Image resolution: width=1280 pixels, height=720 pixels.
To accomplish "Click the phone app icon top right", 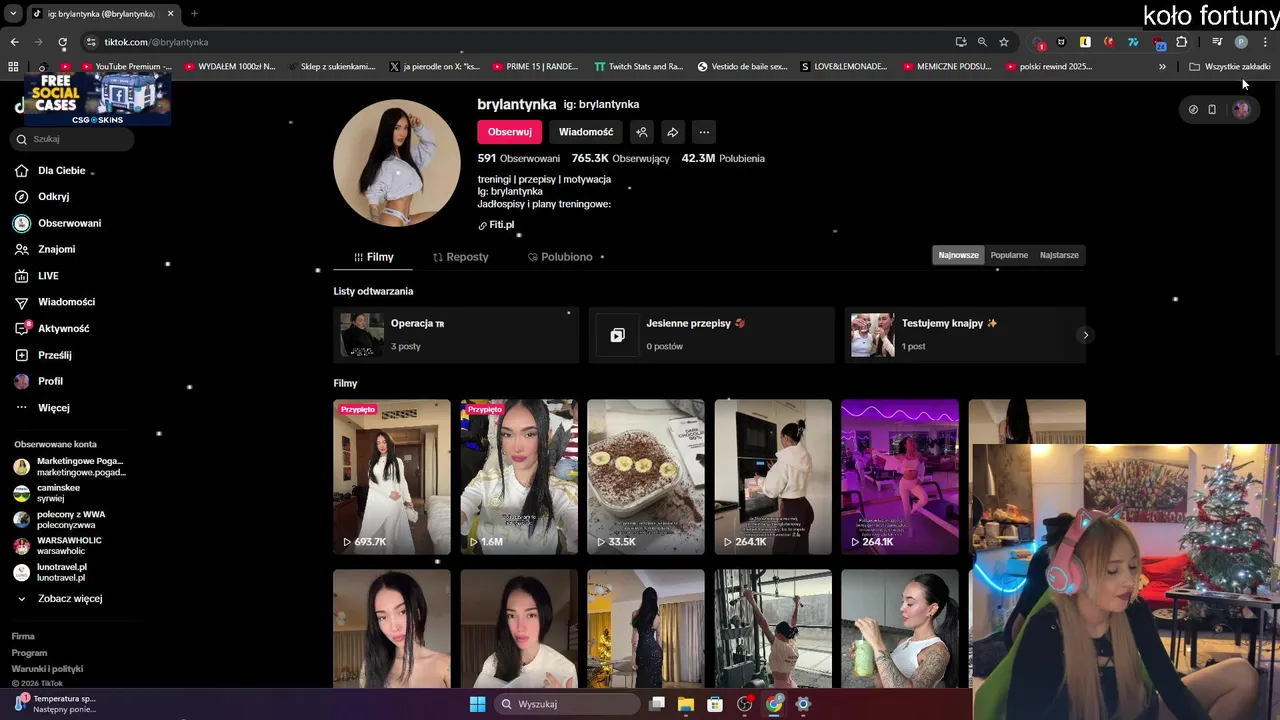I will click(x=1212, y=110).
